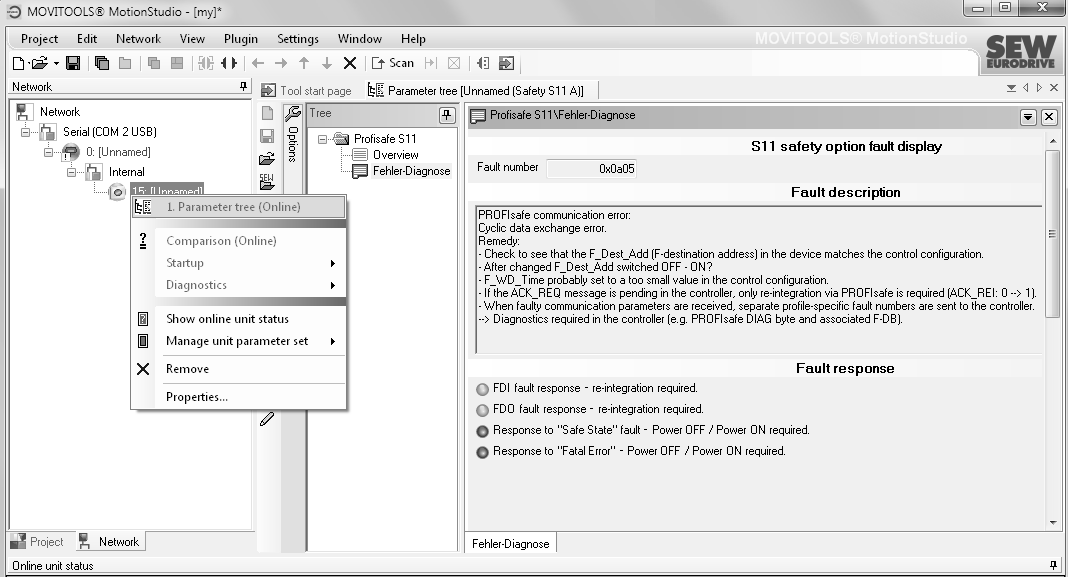Start a network Scan
1068x577 pixels.
pos(392,63)
